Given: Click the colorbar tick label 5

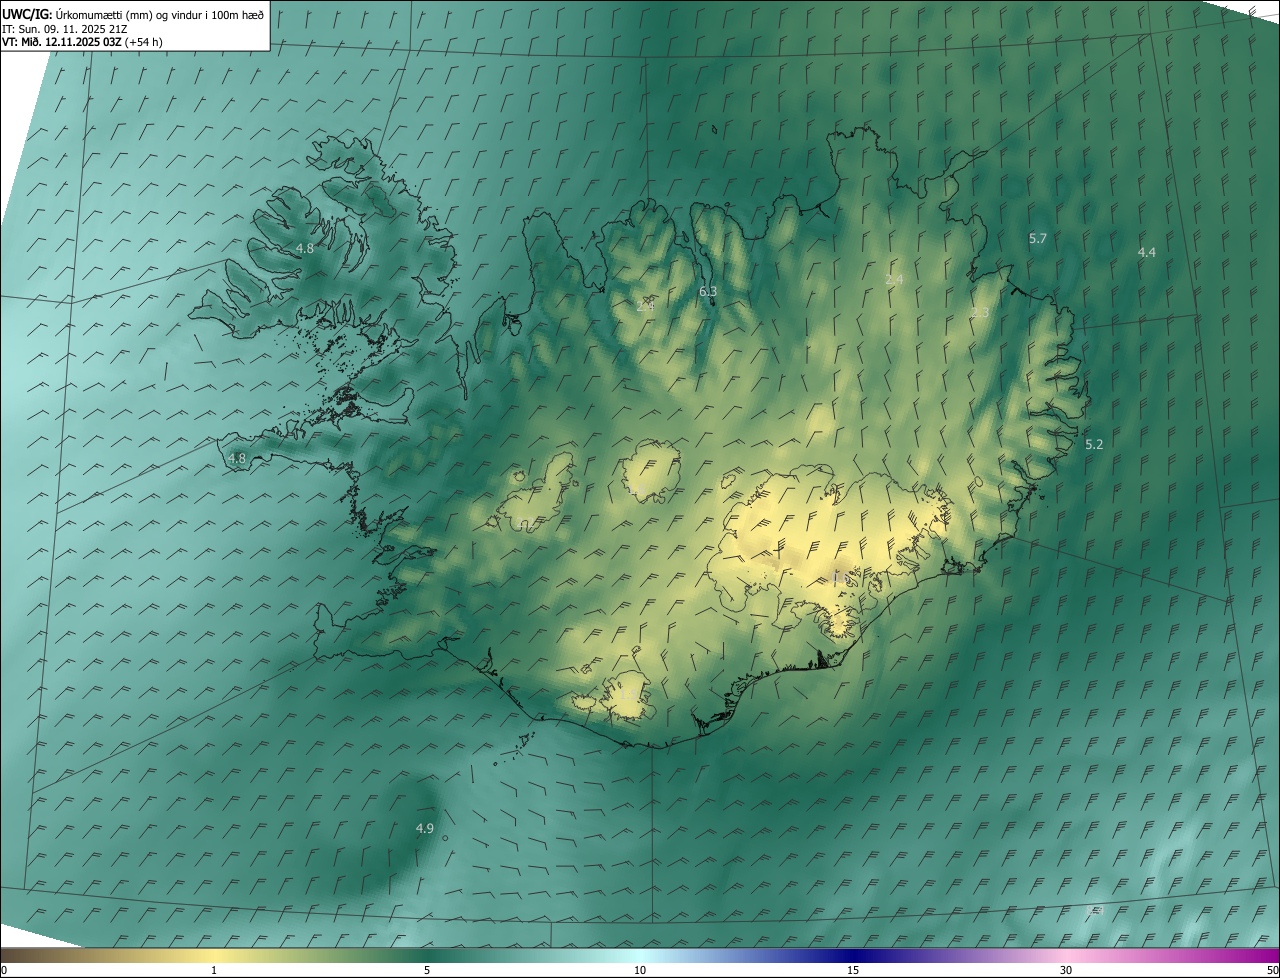Looking at the screenshot, I should tap(427, 970).
